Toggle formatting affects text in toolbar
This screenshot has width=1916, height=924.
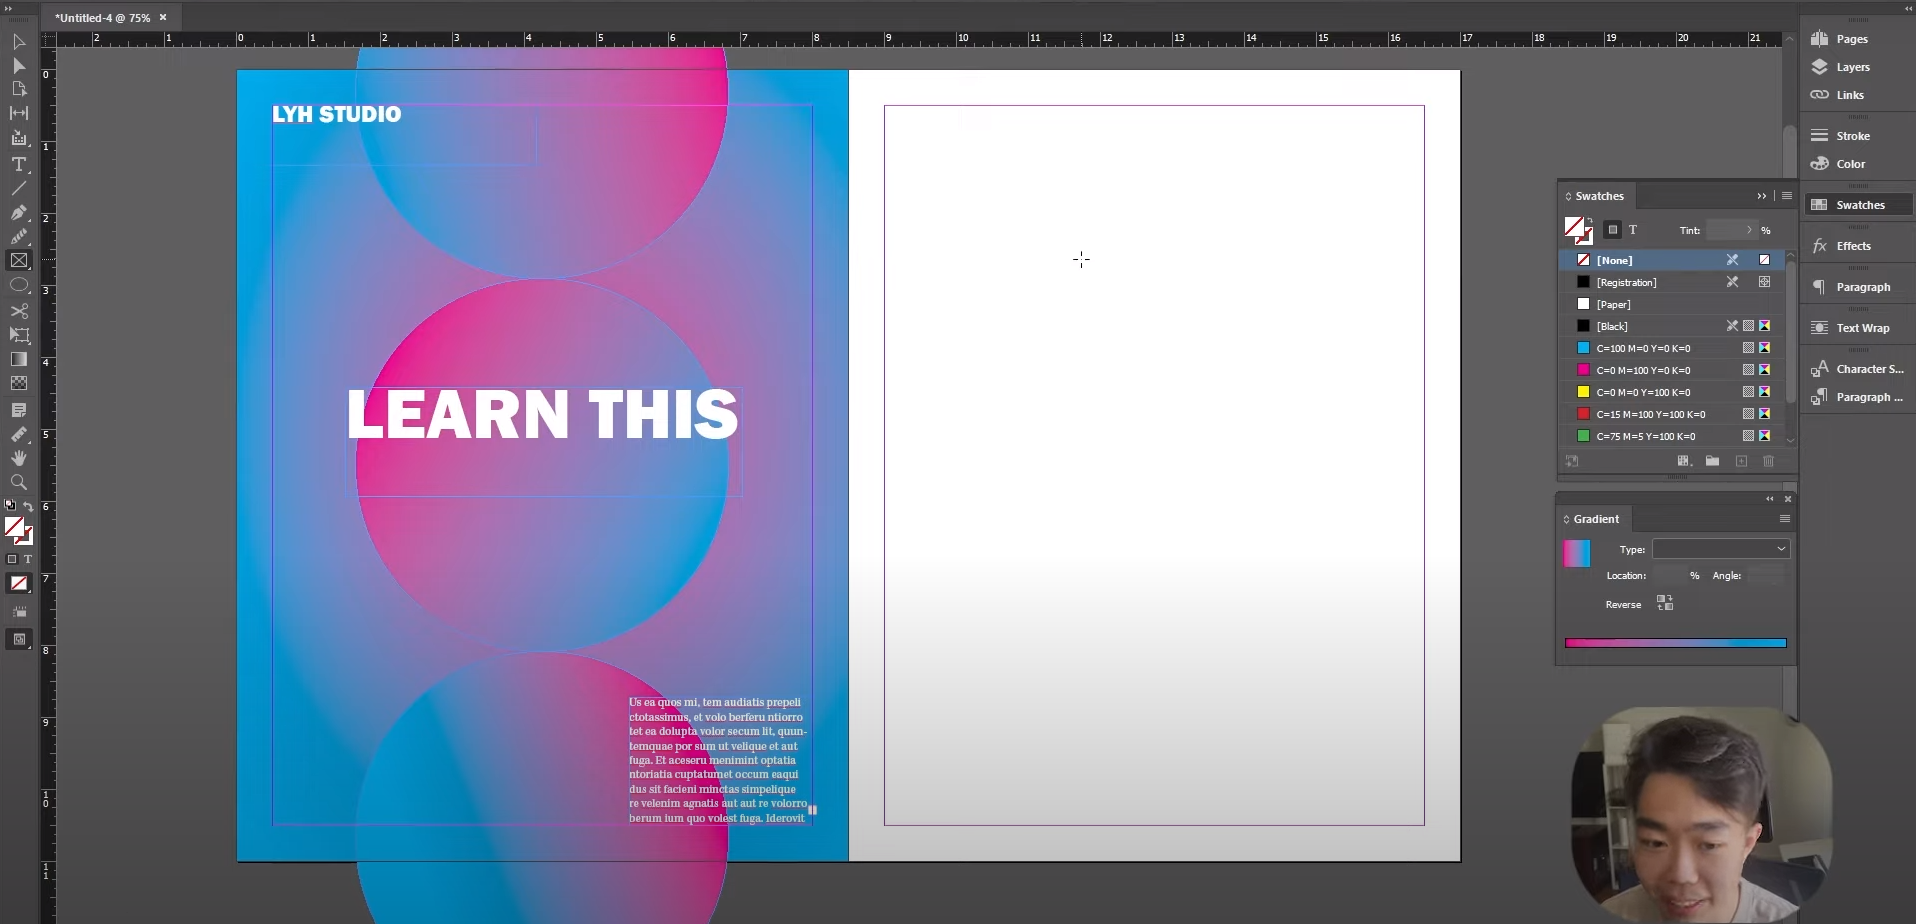click(28, 559)
